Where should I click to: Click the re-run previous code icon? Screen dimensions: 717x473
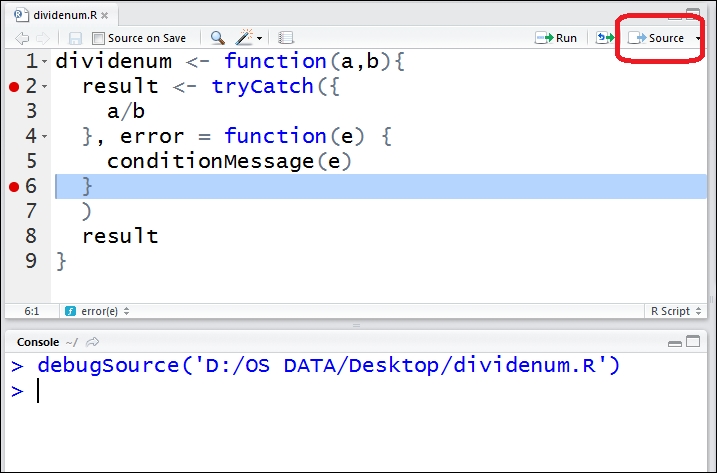pyautogui.click(x=604, y=38)
